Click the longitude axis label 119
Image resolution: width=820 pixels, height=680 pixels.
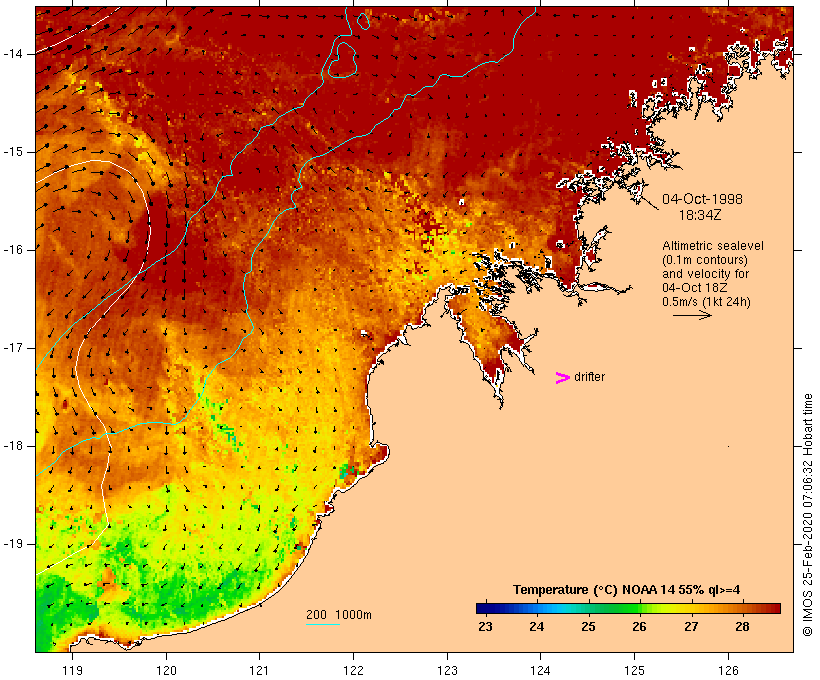tap(72, 670)
